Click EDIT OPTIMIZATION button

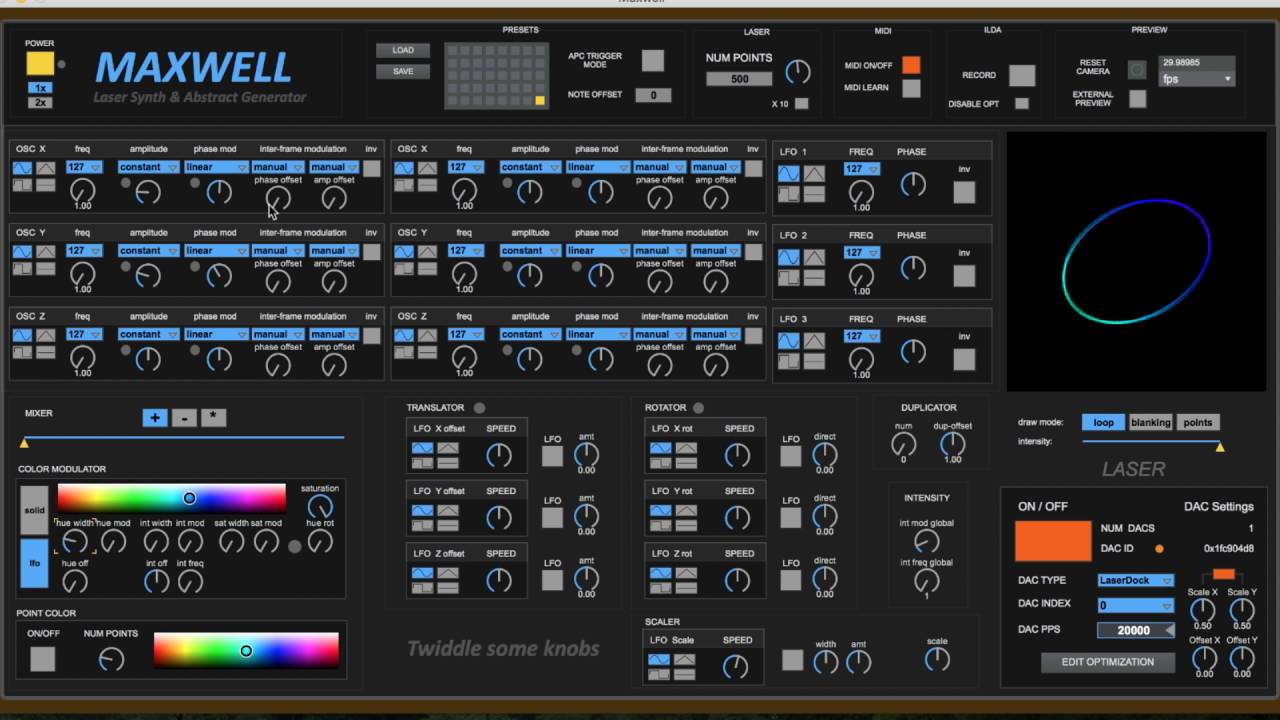[x=1107, y=662]
